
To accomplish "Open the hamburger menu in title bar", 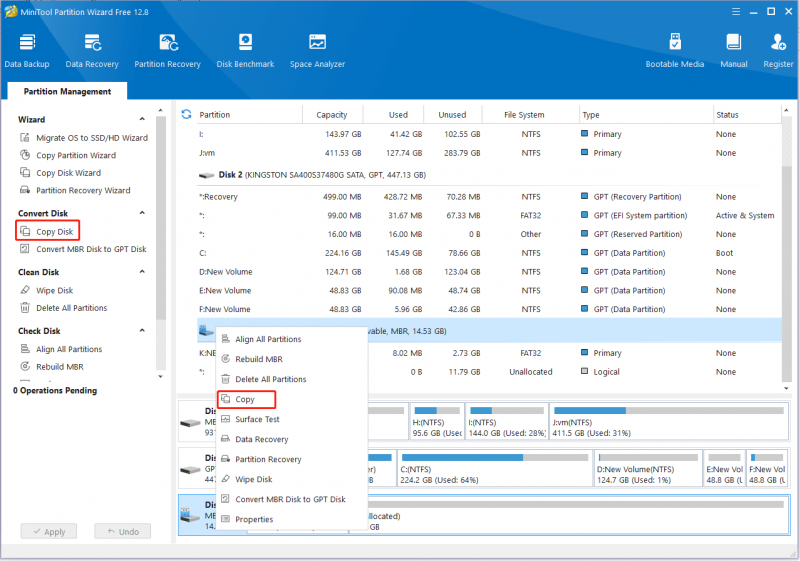I will click(x=736, y=11).
